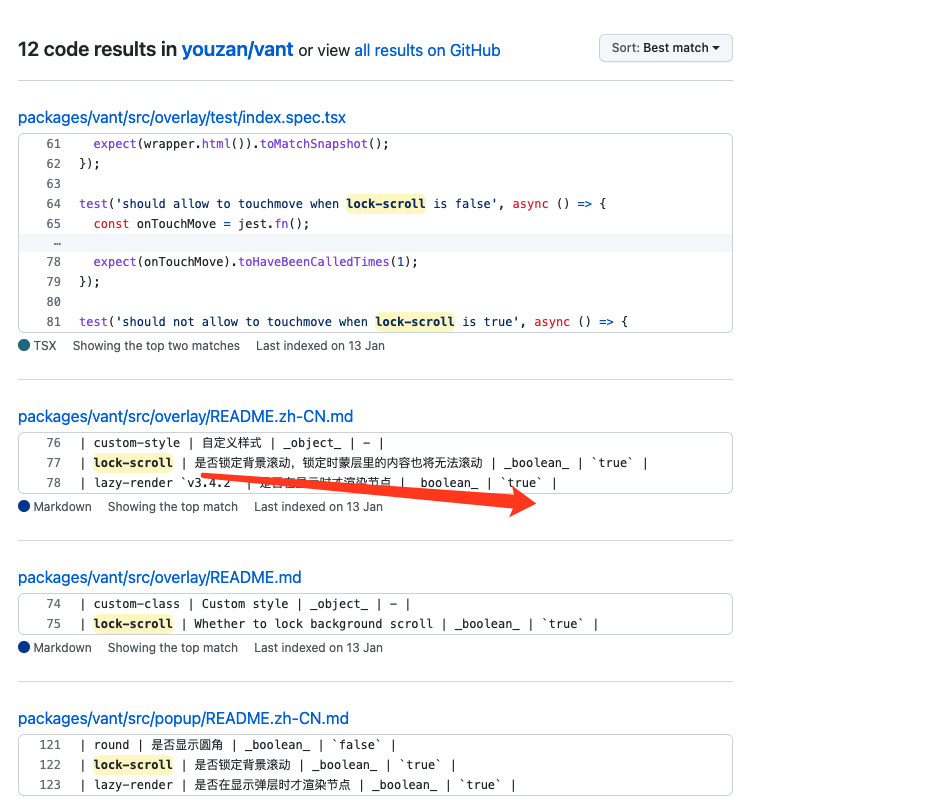
Task: Open the popup/README.zh-CN.md file link
Action: coord(183,719)
